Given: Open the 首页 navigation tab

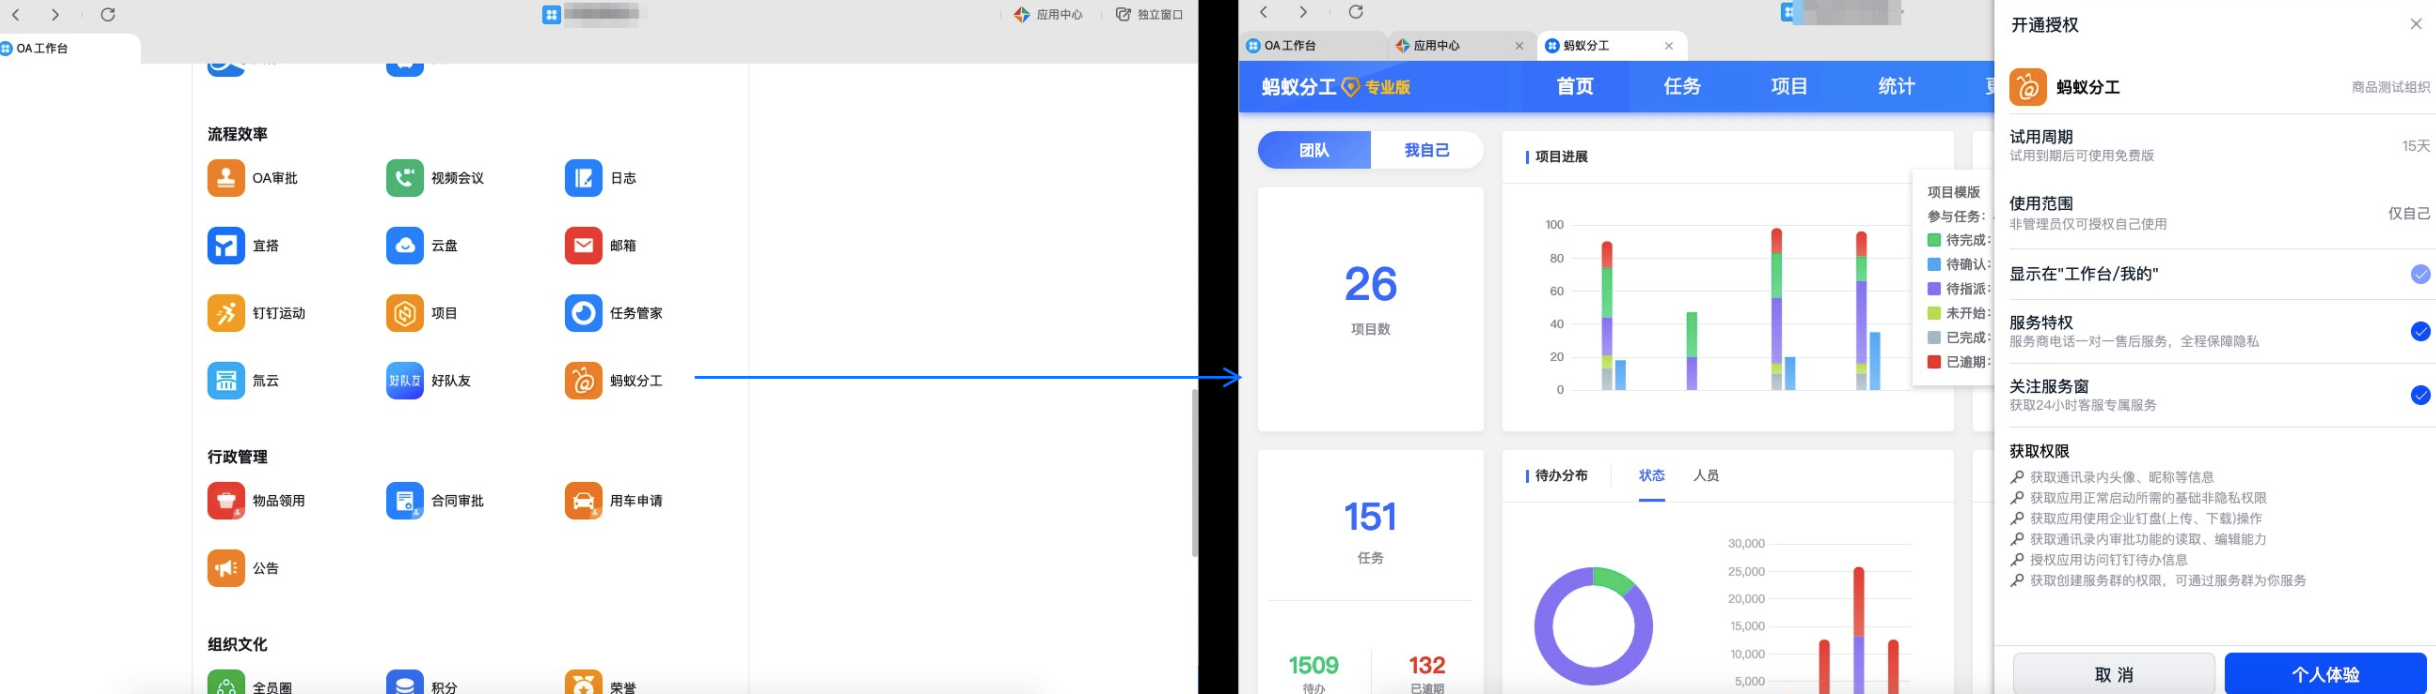Looking at the screenshot, I should point(1575,87).
